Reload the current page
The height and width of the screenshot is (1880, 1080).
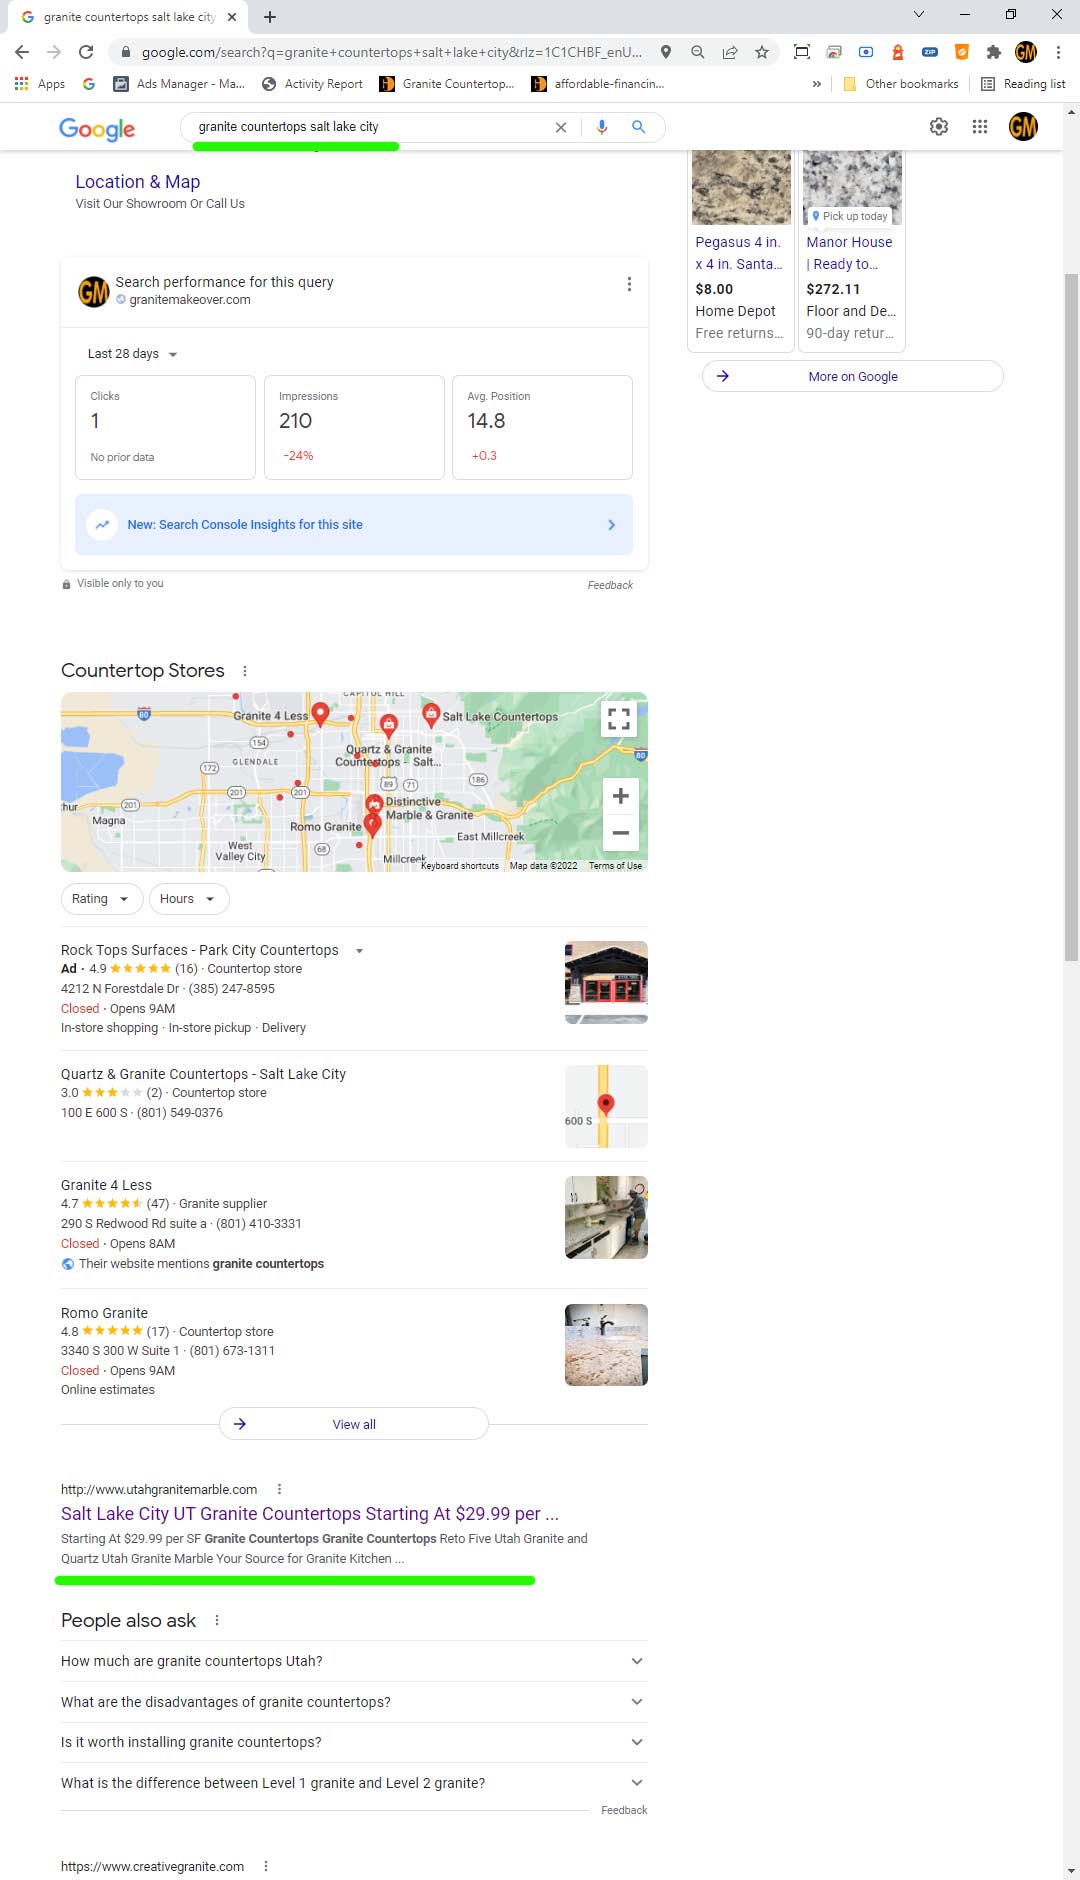pos(86,52)
